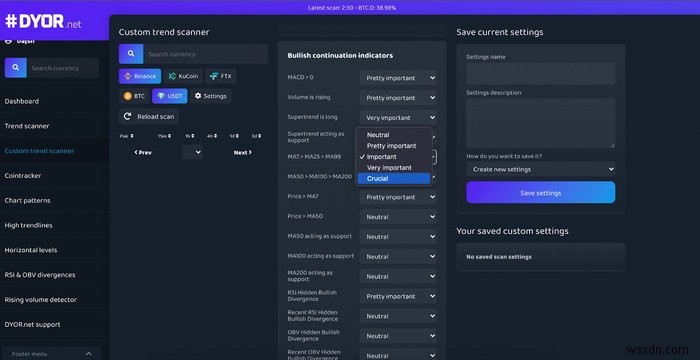Screen dimensions: 700x360
Task: Toggle the BTC market filter
Action: 134,96
